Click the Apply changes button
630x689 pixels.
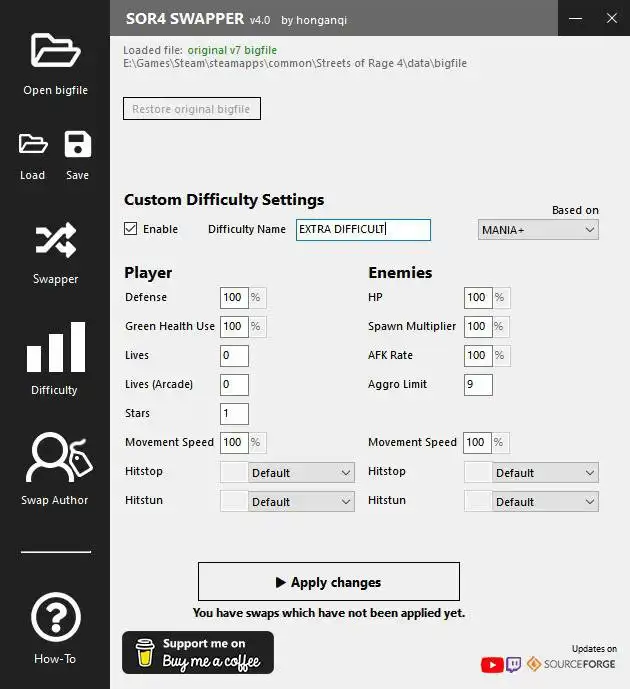point(329,581)
